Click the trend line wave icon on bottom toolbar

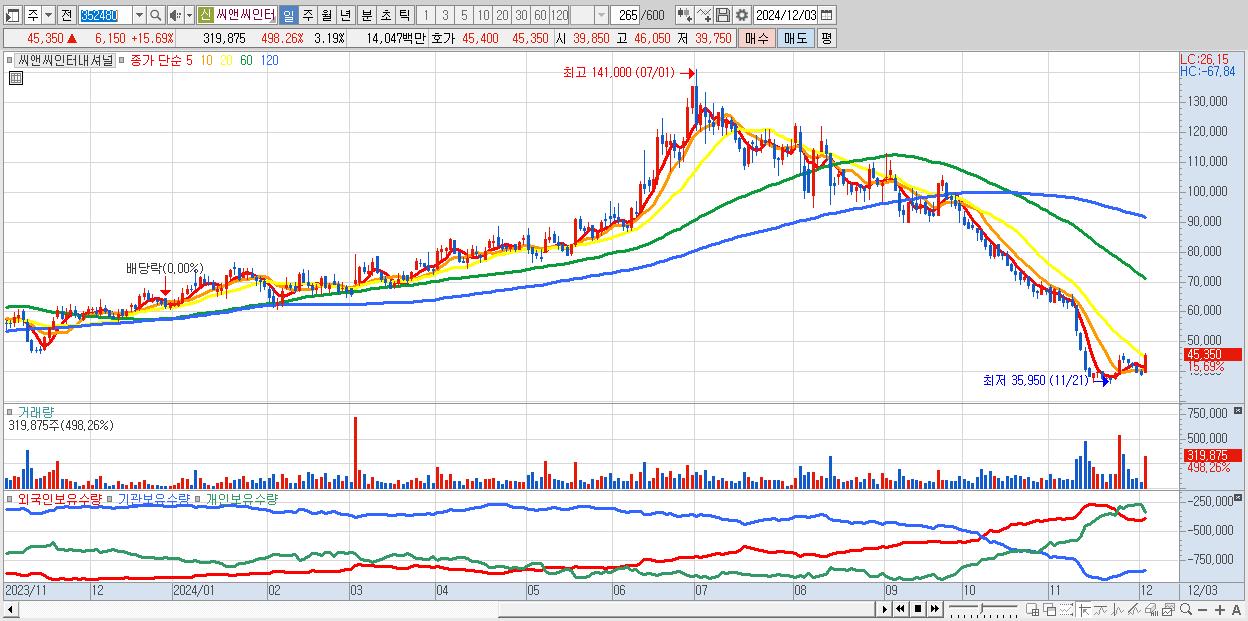coord(1101,609)
